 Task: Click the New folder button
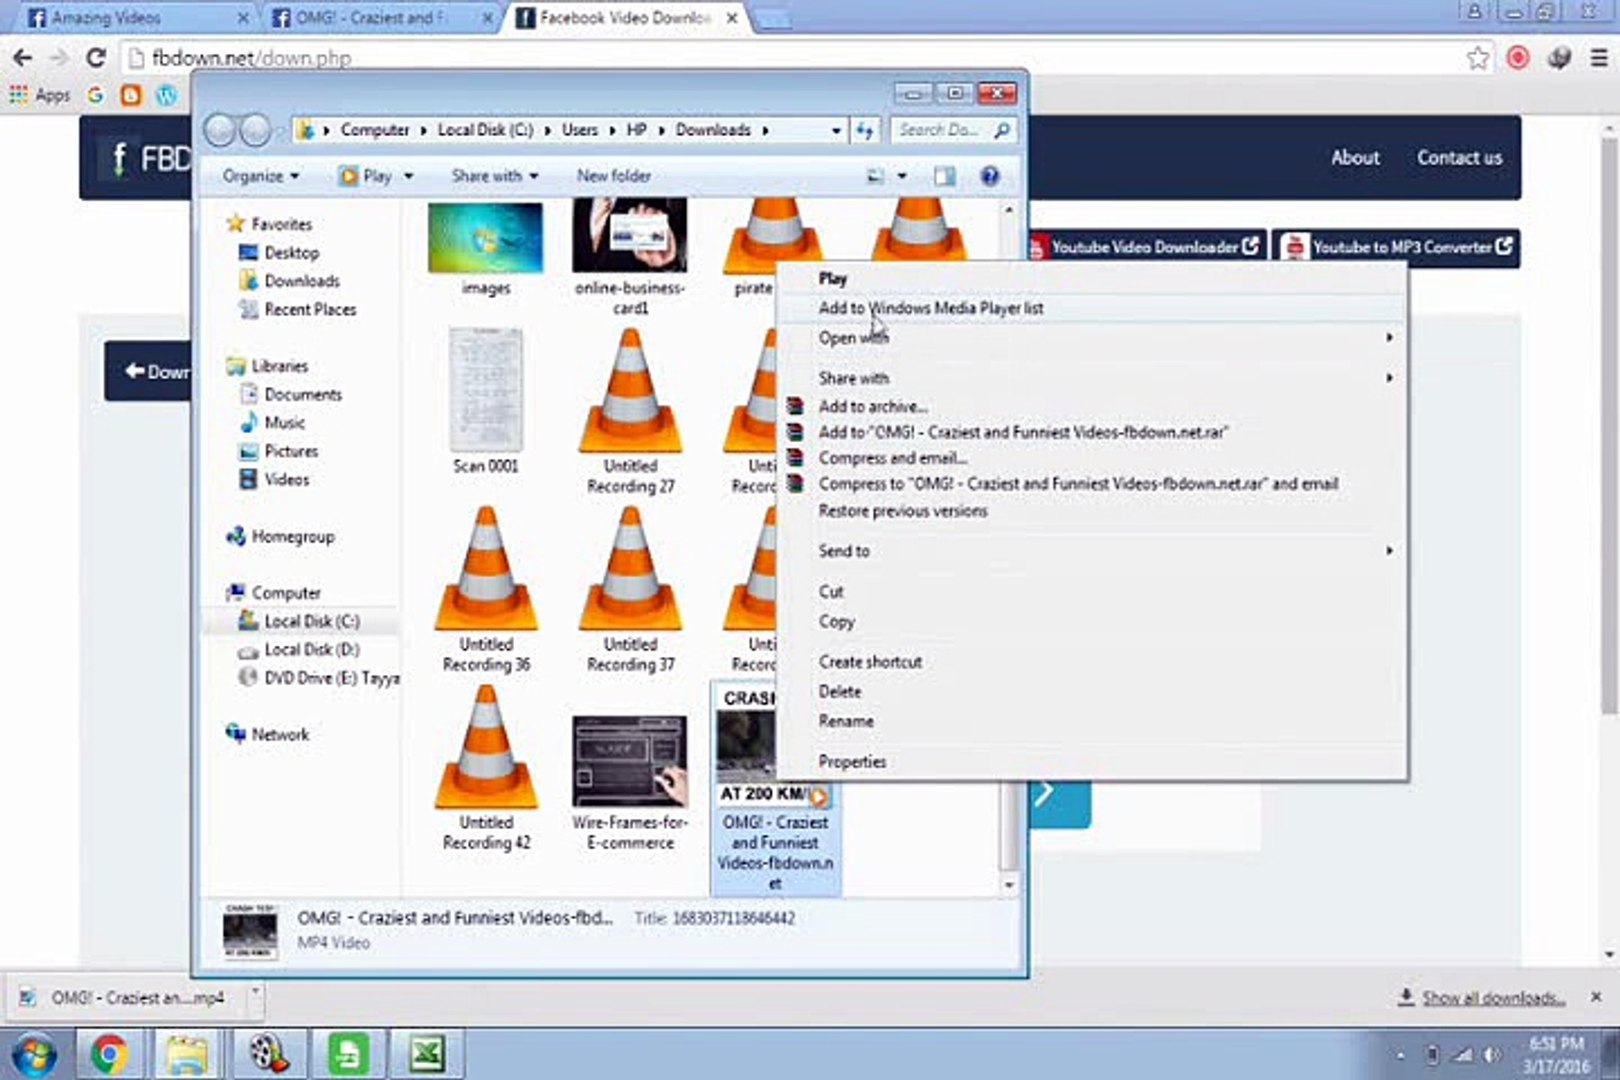click(x=613, y=175)
